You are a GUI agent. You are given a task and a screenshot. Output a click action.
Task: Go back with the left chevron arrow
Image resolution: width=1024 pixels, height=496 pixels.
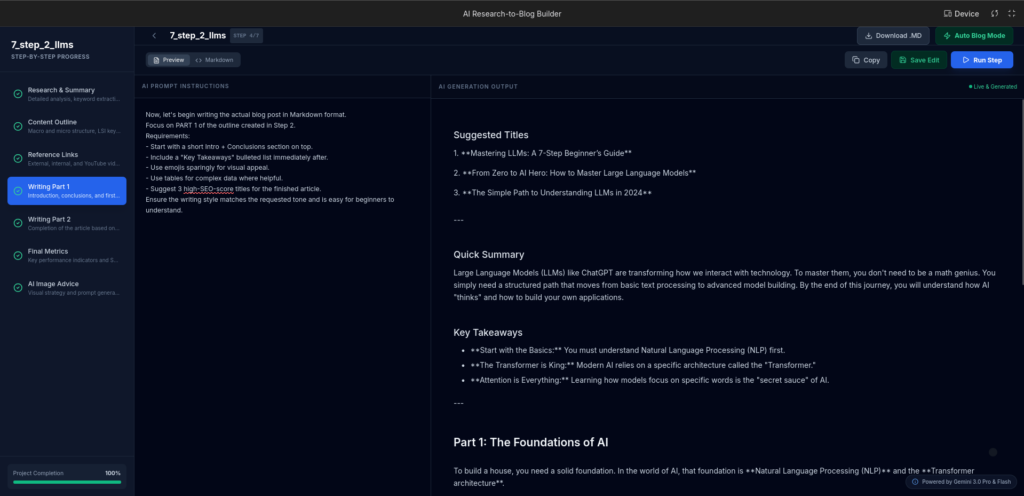pos(154,36)
